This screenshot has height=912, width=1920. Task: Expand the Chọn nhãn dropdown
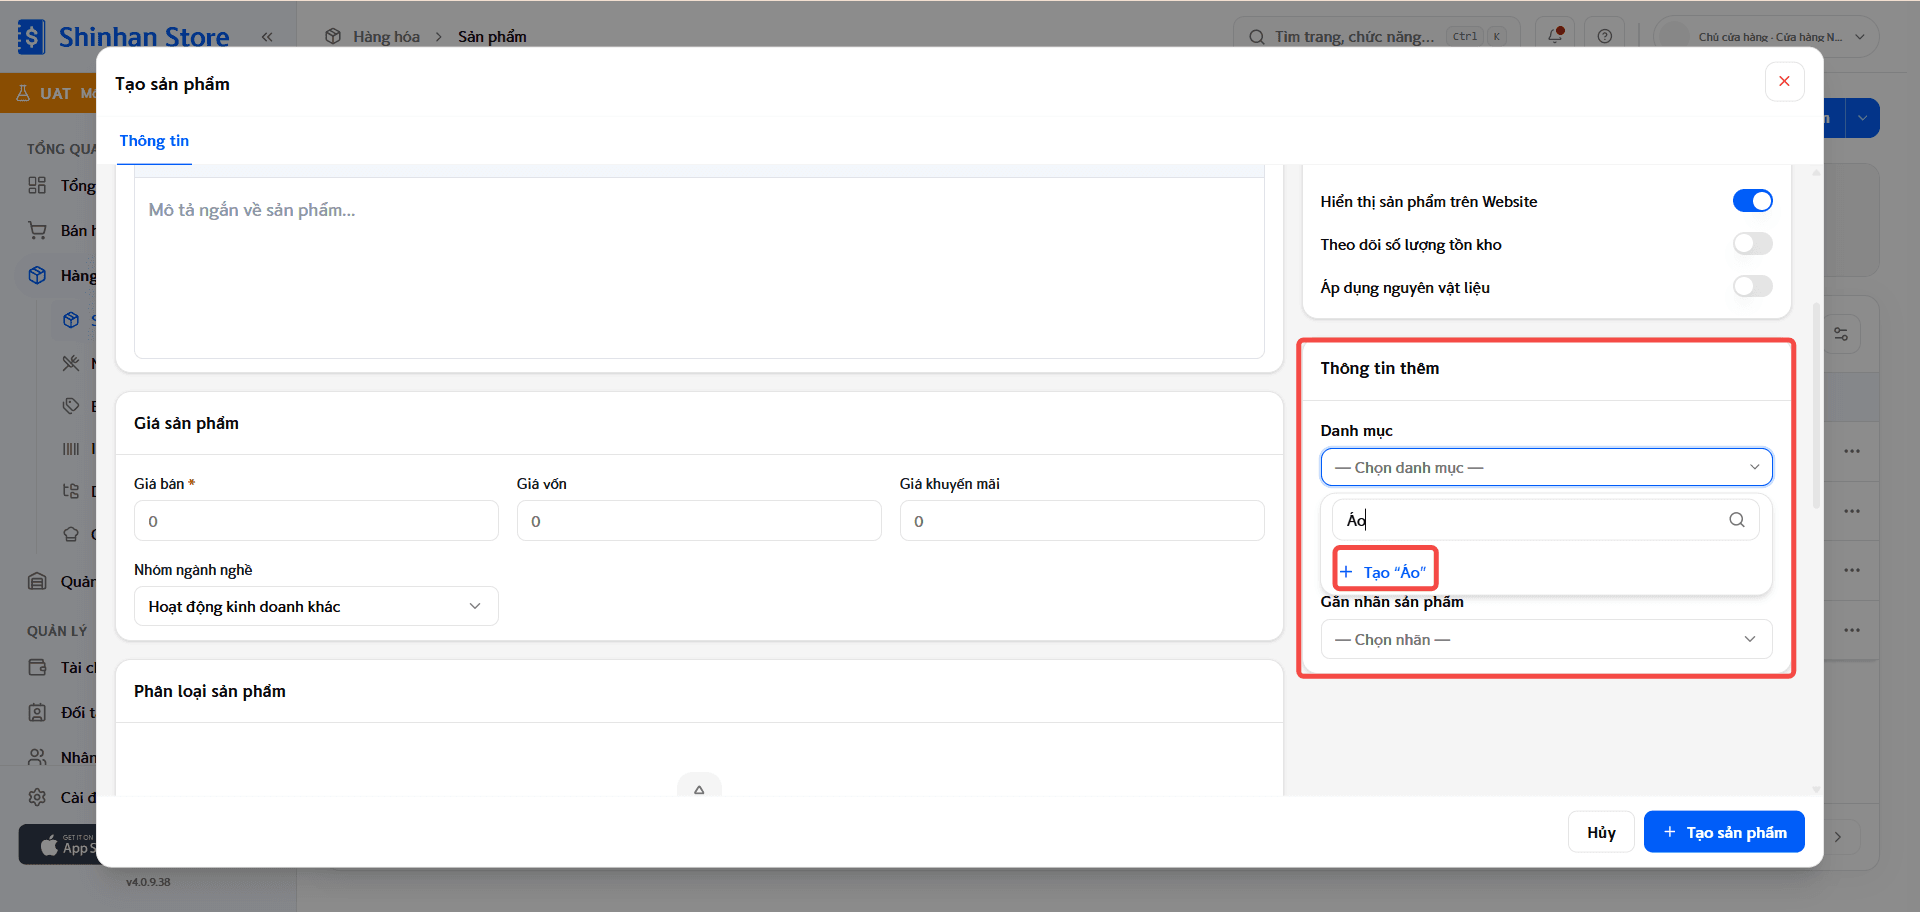coord(1546,639)
